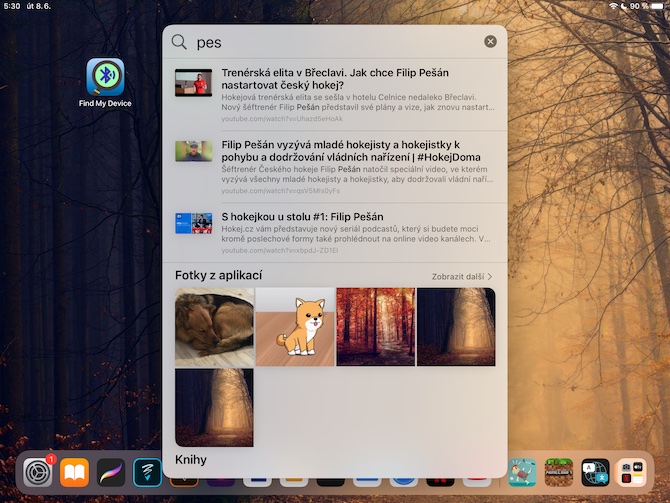Viewport: 670px width, 503px height.
Task: Tap the battery indicator in status bar
Action: [659, 6]
